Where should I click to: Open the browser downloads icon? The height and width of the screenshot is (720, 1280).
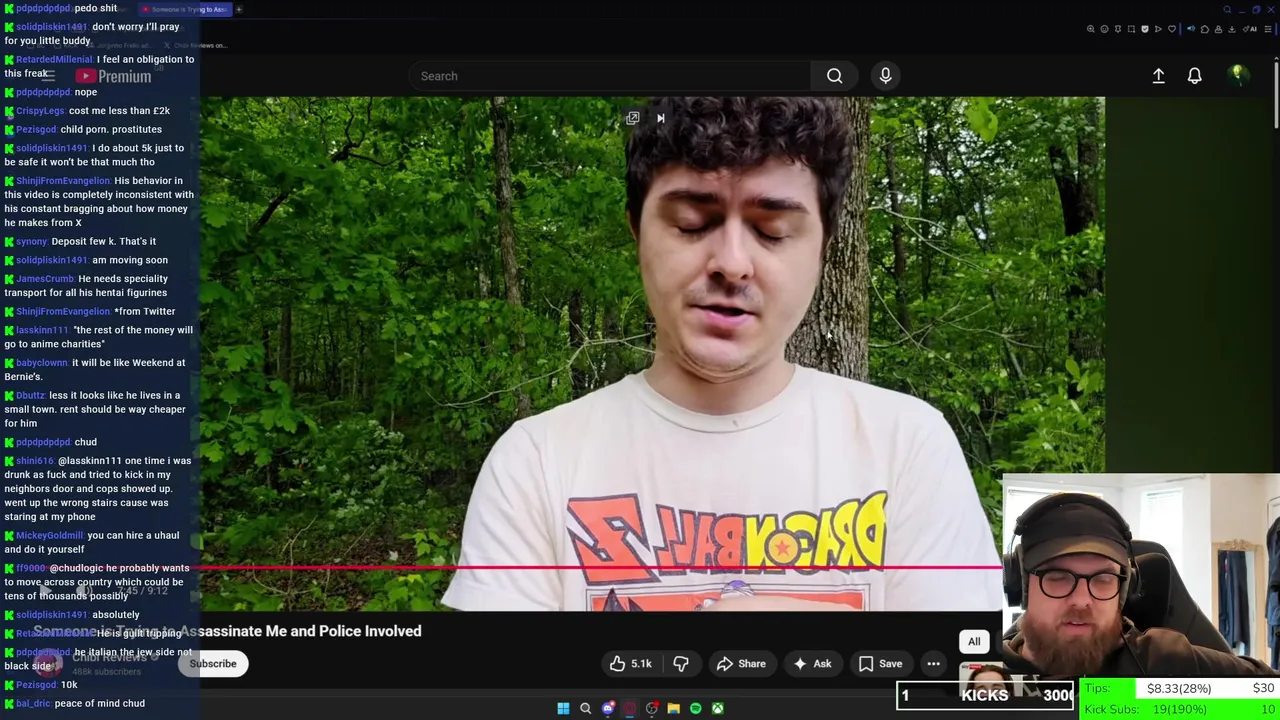(1232, 29)
